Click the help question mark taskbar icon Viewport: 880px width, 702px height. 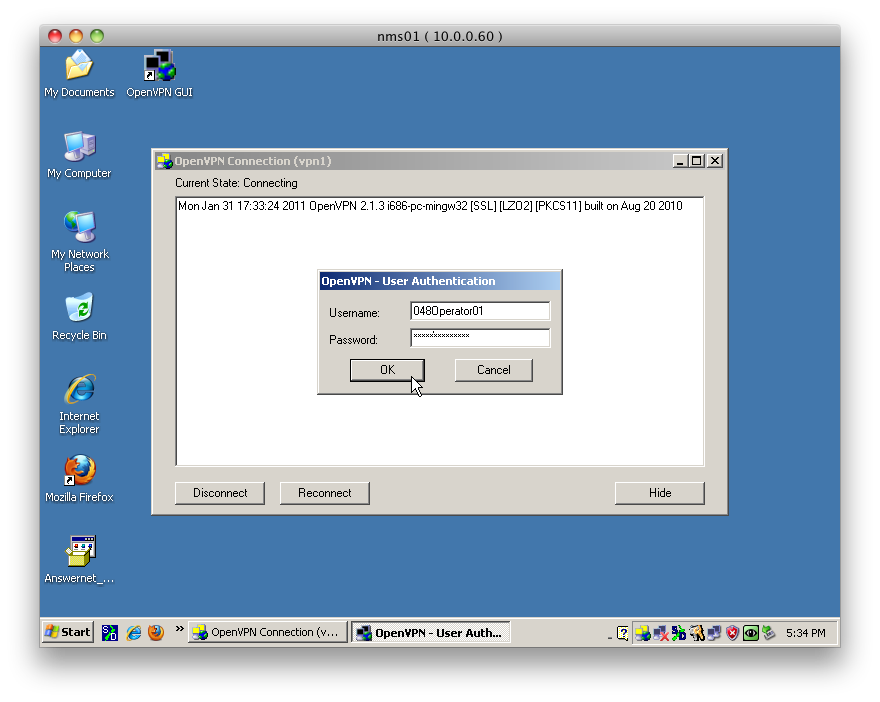[x=622, y=634]
